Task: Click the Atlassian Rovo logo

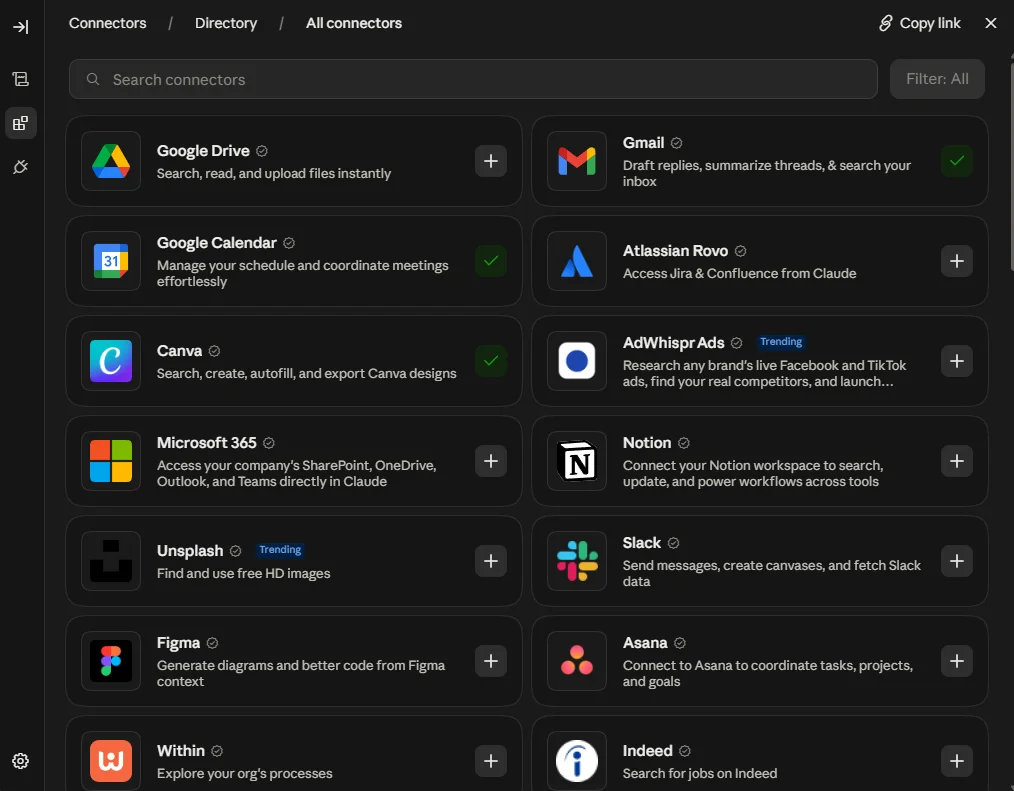Action: (577, 261)
